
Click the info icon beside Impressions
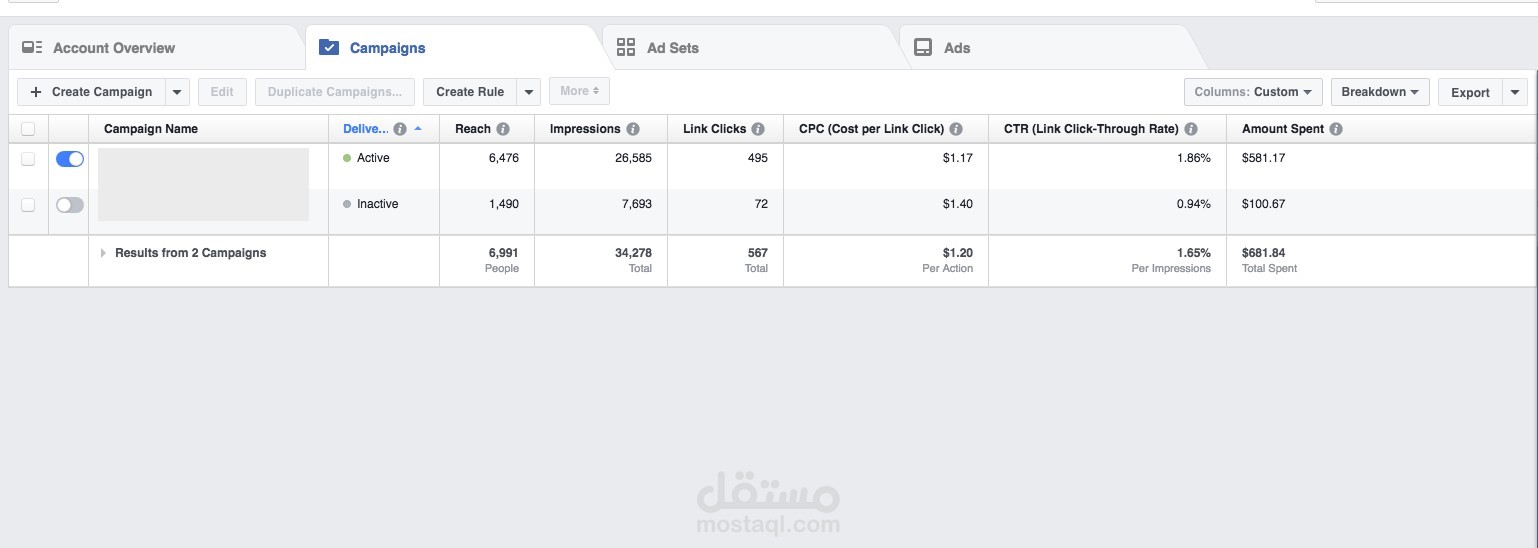[633, 129]
